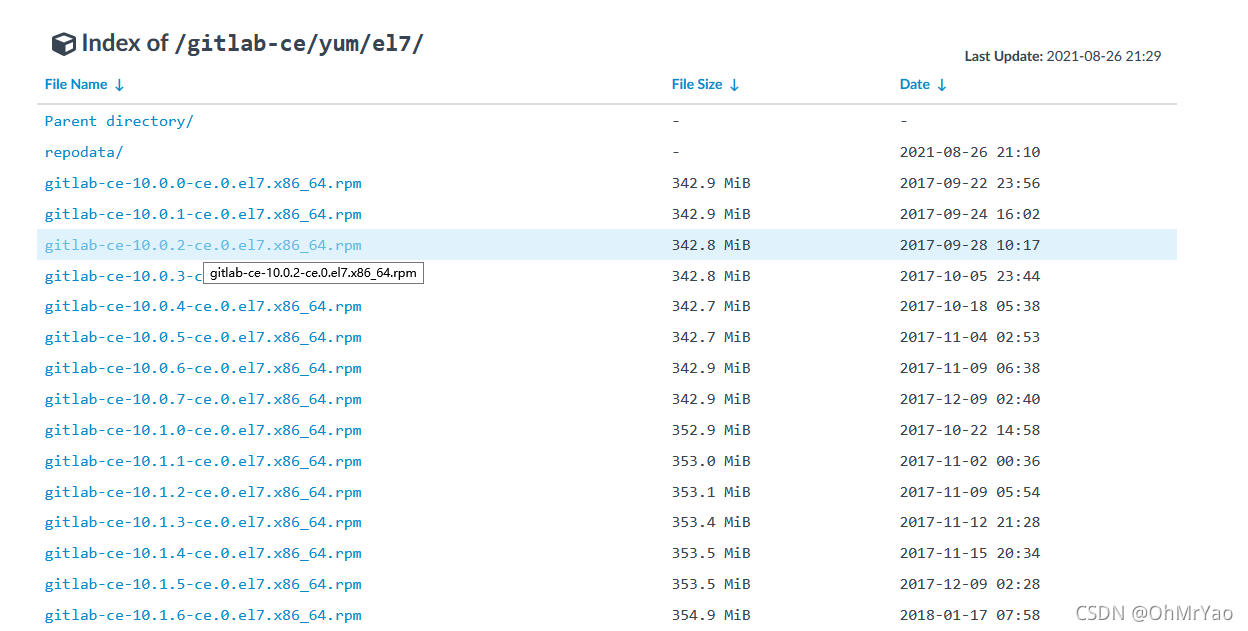Download highlighted gitlab-ce-10.0.2 rpm file
Viewport: 1248px width, 631px height.
pos(203,245)
